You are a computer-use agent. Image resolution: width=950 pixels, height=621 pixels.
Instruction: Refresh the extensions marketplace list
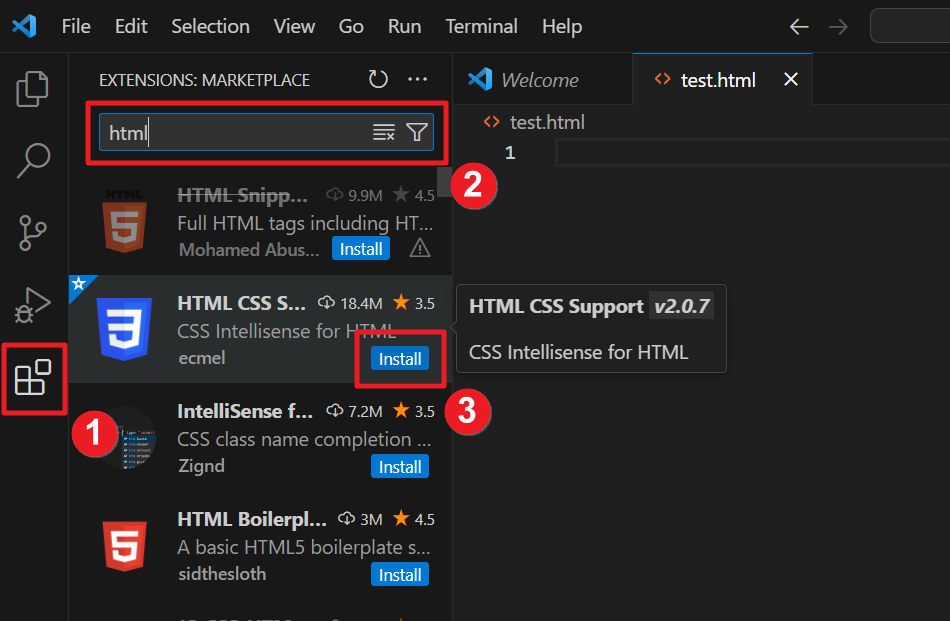tap(378, 79)
